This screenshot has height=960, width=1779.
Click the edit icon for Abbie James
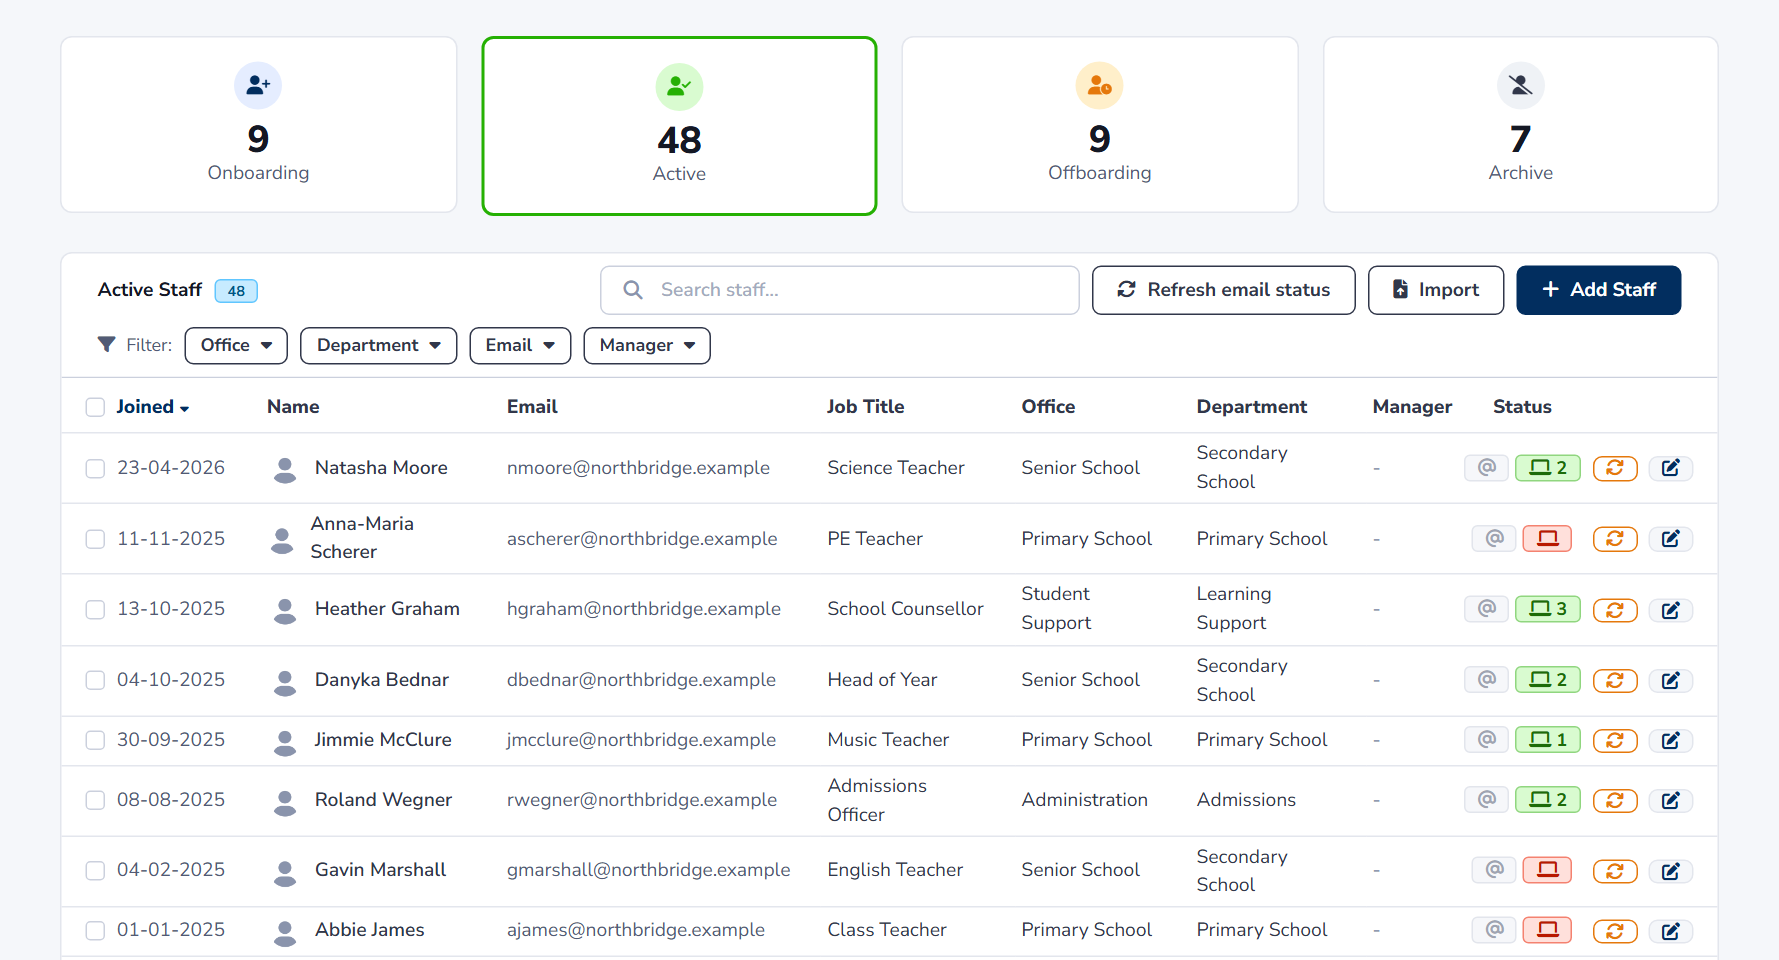1670,931
